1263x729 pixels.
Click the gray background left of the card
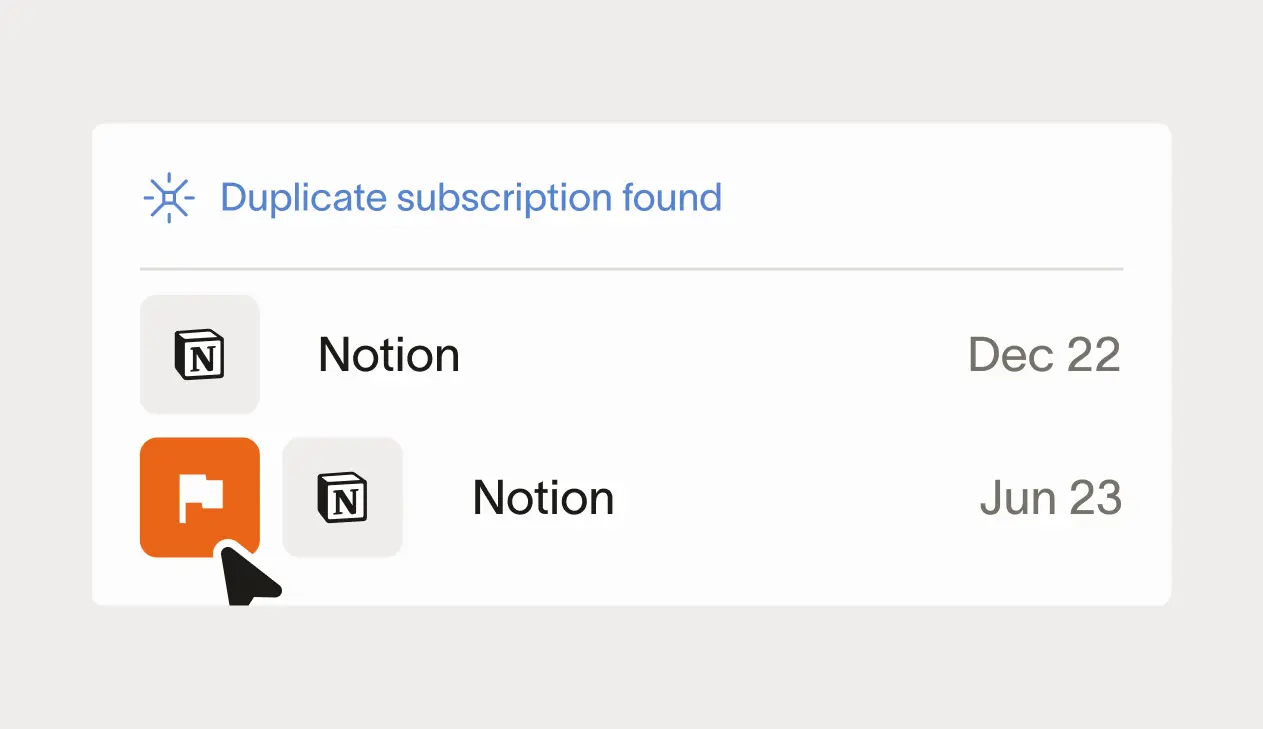point(45,364)
